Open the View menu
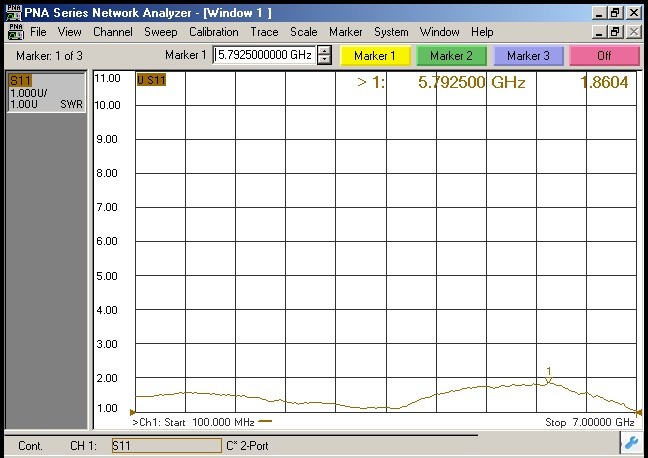 pos(69,32)
